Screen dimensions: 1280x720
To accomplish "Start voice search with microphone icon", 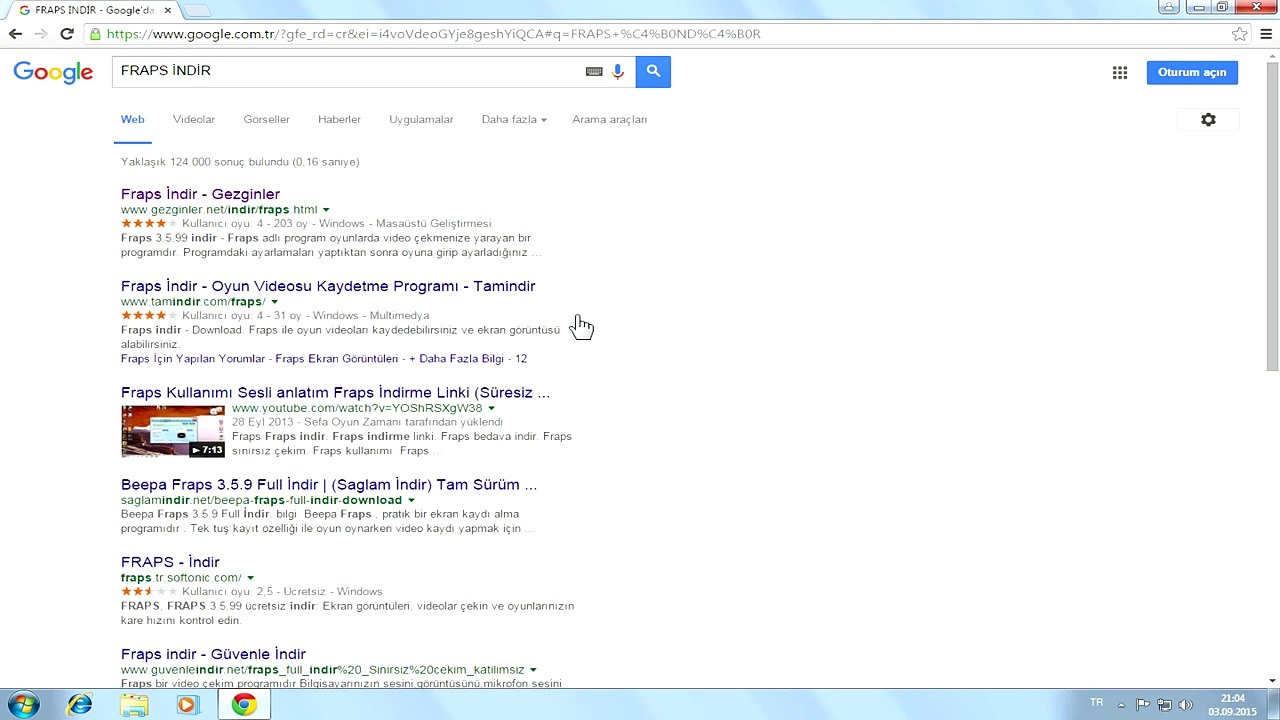I will (618, 71).
